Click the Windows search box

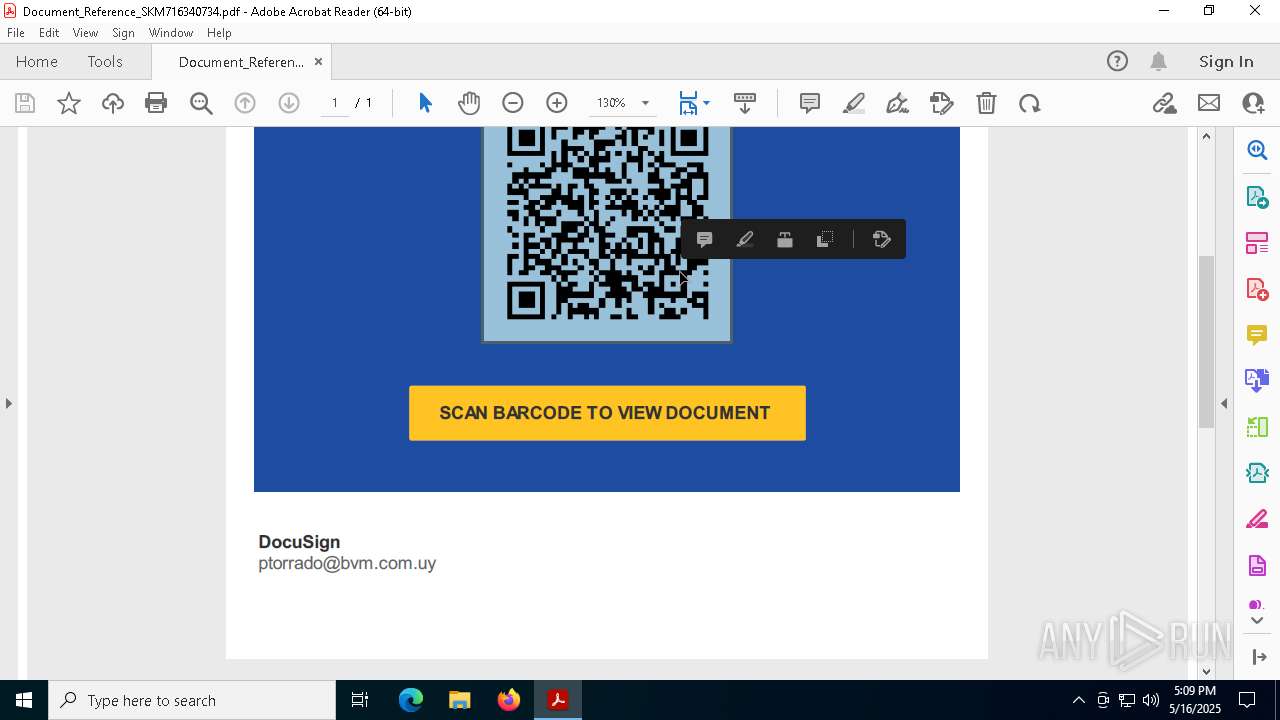193,700
